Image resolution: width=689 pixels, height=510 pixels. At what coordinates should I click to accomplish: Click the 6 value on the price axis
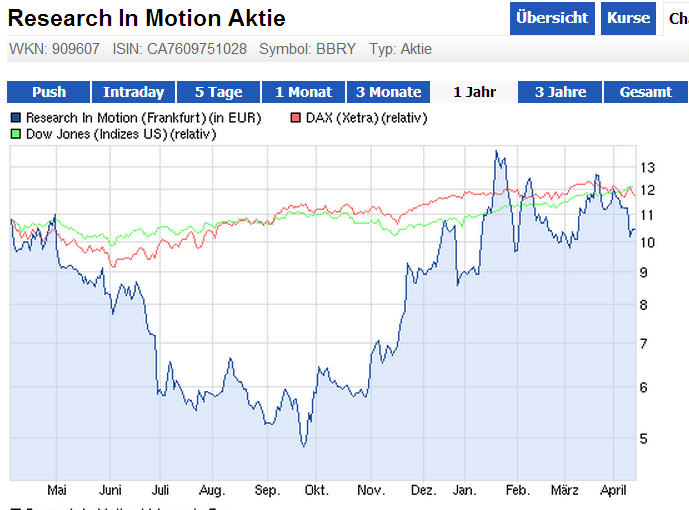pos(644,387)
